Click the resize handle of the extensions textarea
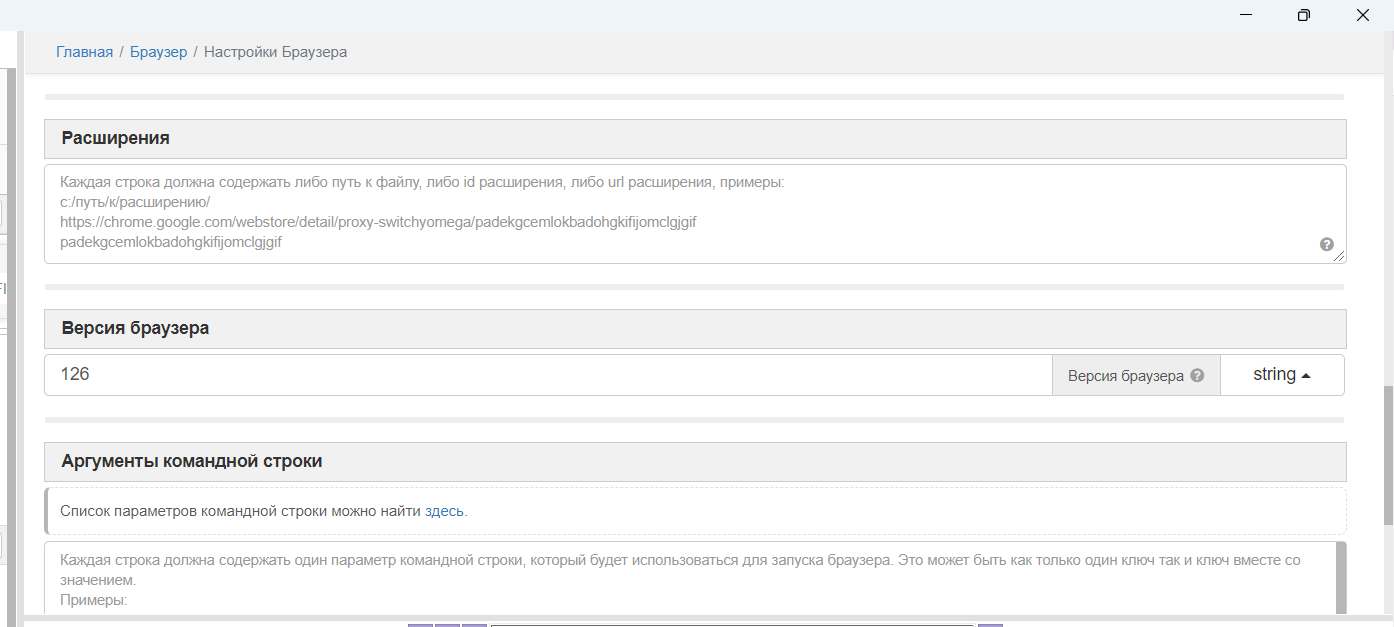Image resolution: width=1394 pixels, height=627 pixels. [x=1338, y=257]
